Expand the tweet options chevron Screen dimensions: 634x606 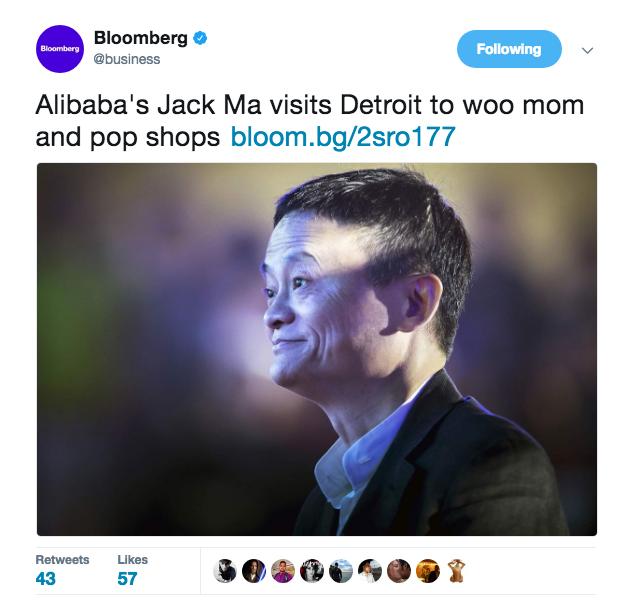588,51
